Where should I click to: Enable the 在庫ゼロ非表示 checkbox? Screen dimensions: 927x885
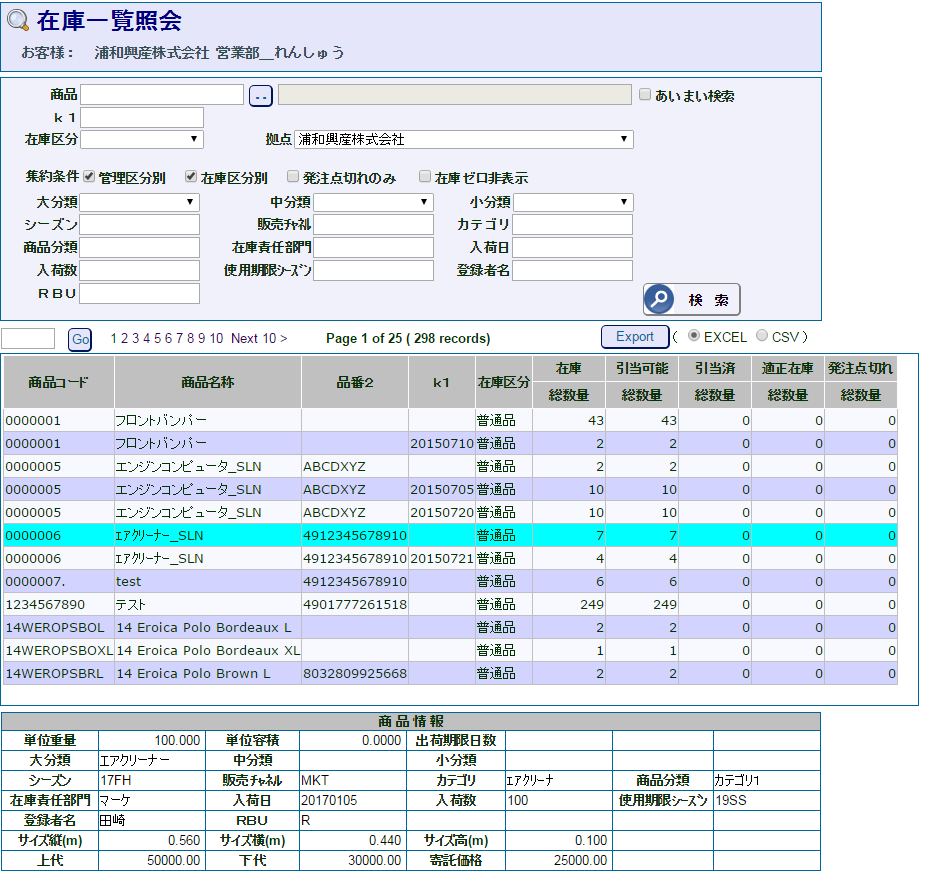point(425,176)
